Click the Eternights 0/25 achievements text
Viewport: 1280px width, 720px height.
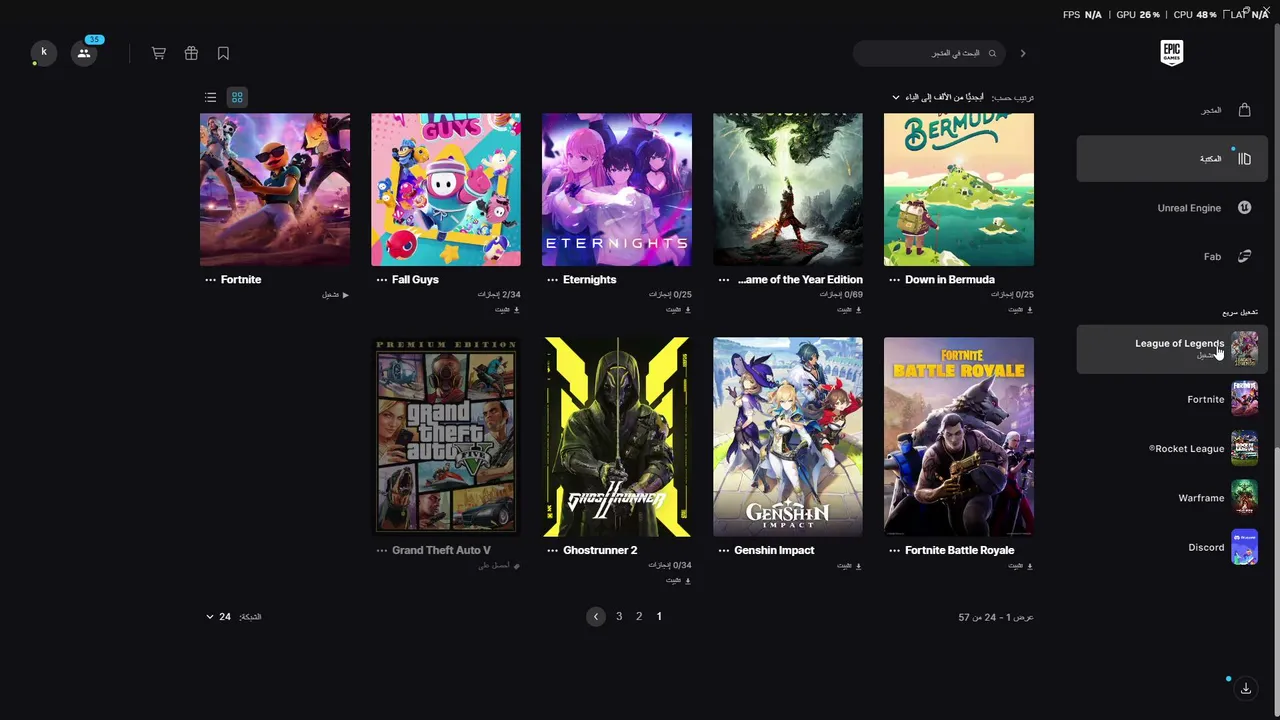[x=670, y=295]
